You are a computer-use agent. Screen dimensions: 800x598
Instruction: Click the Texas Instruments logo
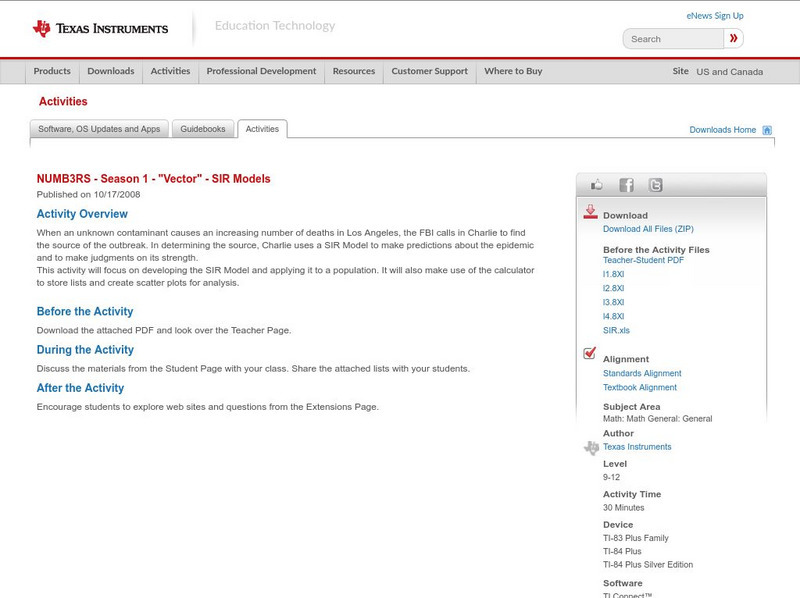point(100,29)
